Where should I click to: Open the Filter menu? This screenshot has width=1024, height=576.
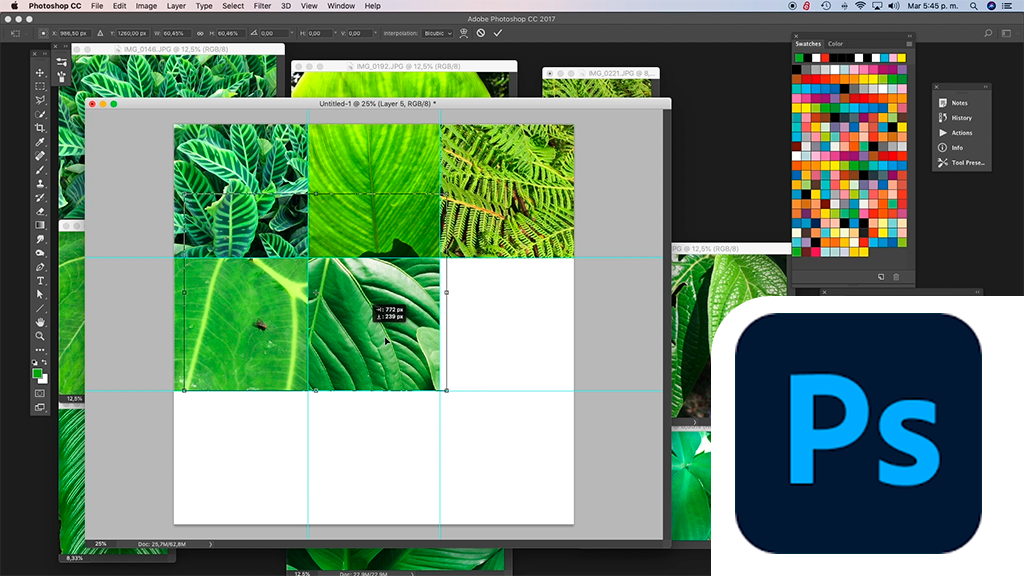pos(262,6)
